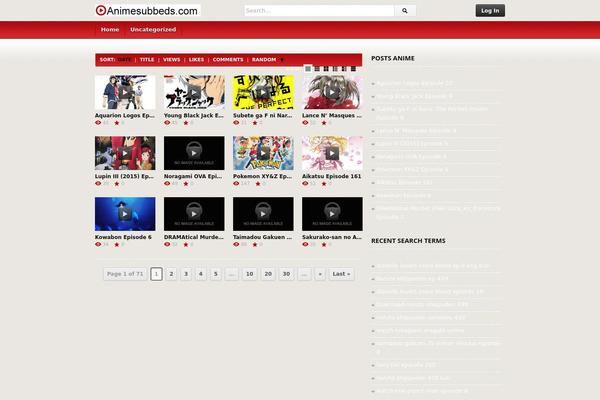Play the Noragami OVA video overlay
Viewport: 600px width, 400px height.
click(194, 153)
